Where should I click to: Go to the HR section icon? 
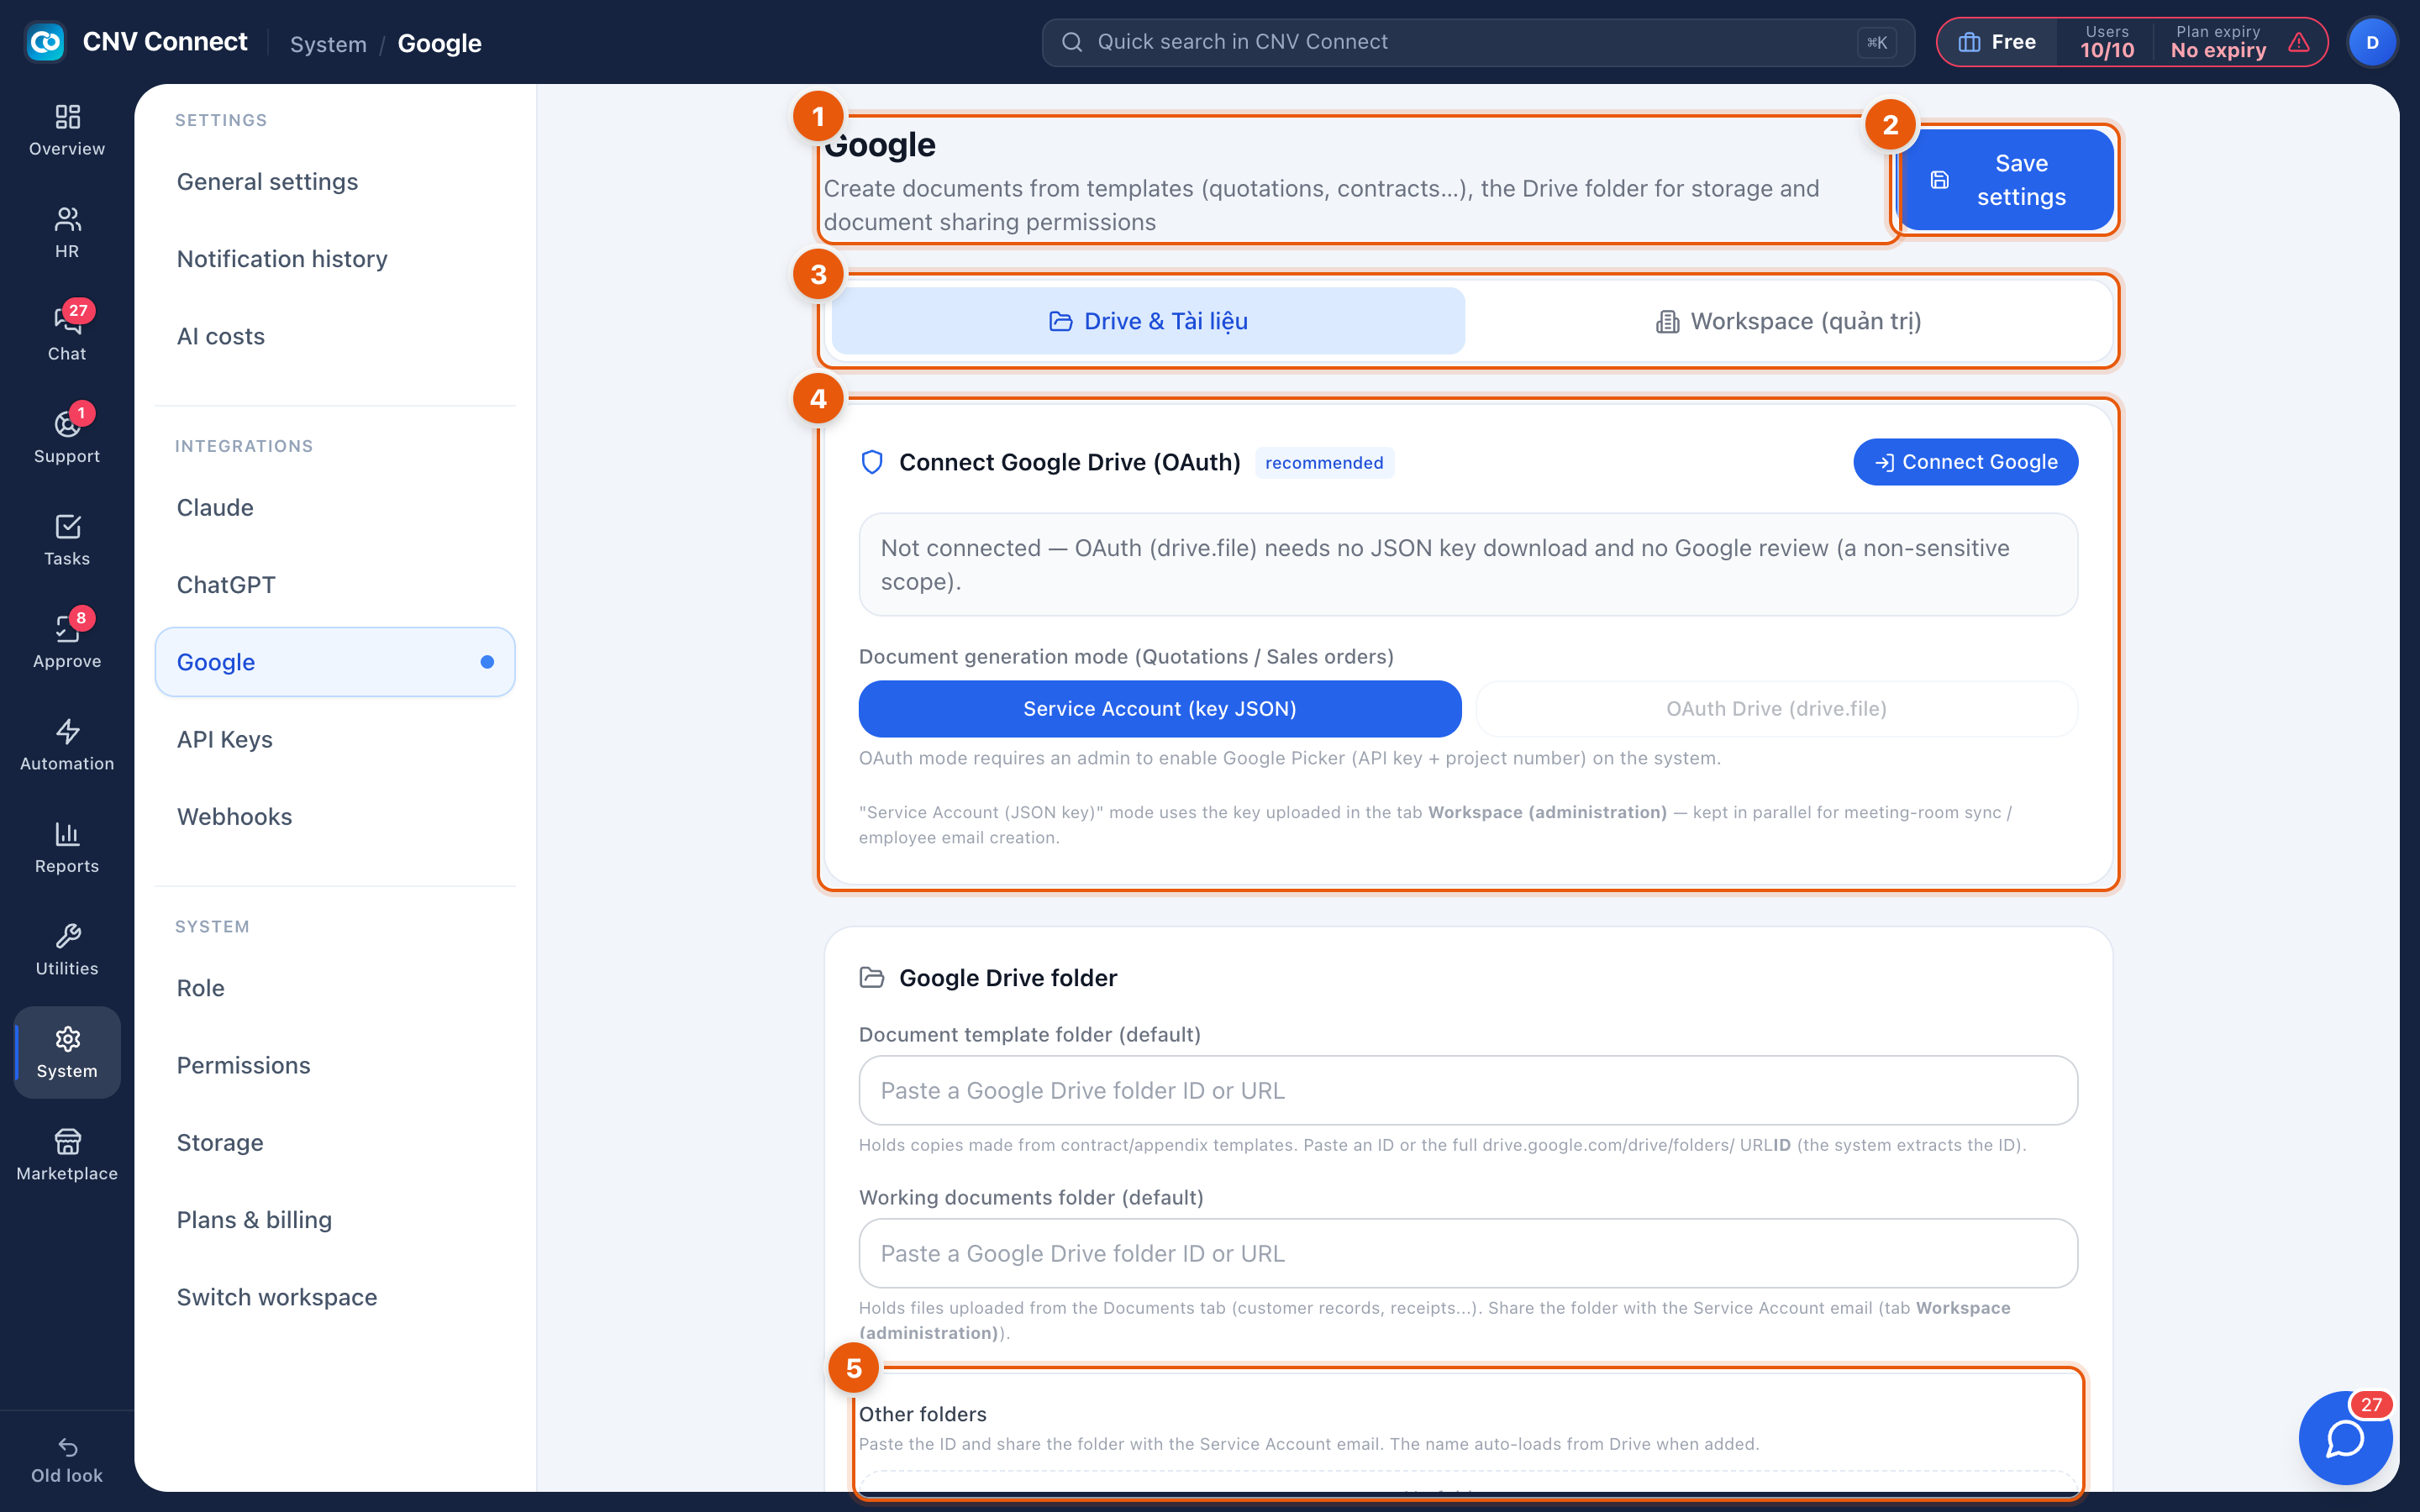(67, 219)
